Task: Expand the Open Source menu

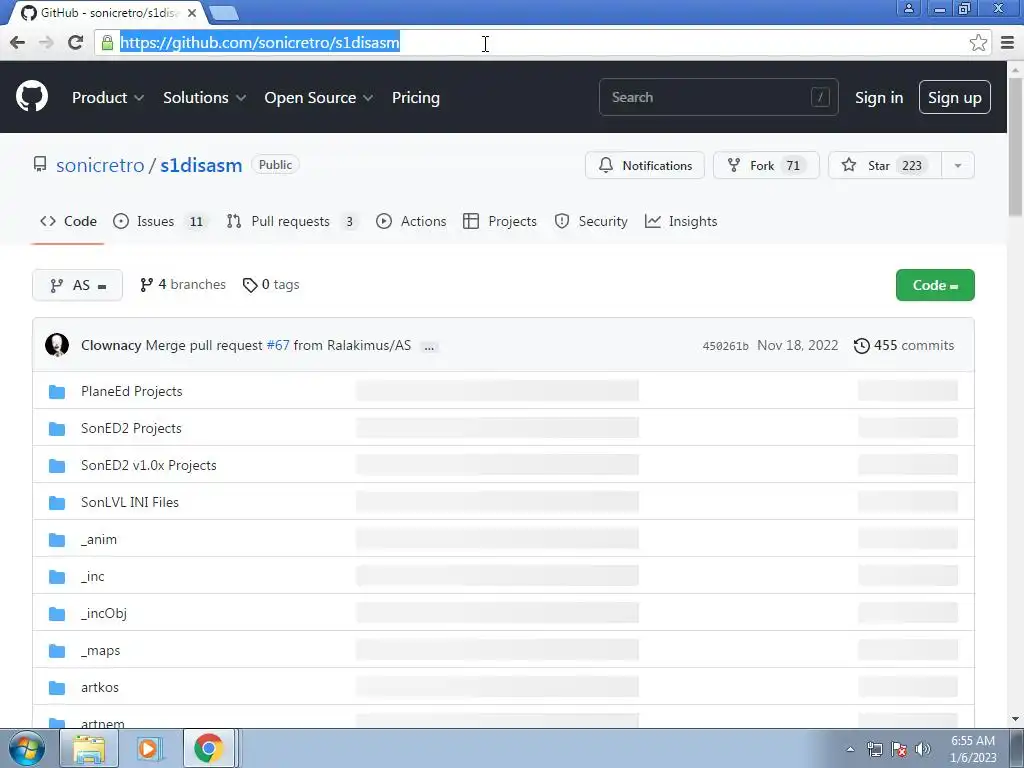Action: (319, 97)
